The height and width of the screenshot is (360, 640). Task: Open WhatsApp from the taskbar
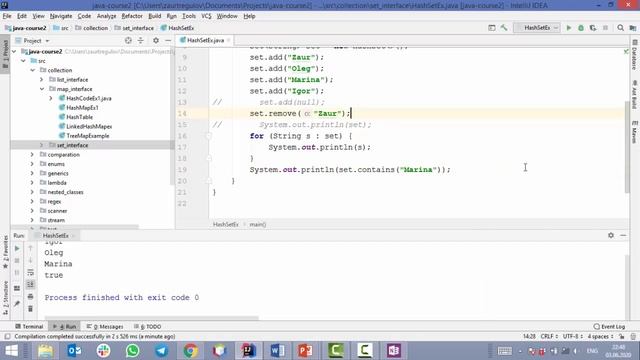[x=132, y=351]
